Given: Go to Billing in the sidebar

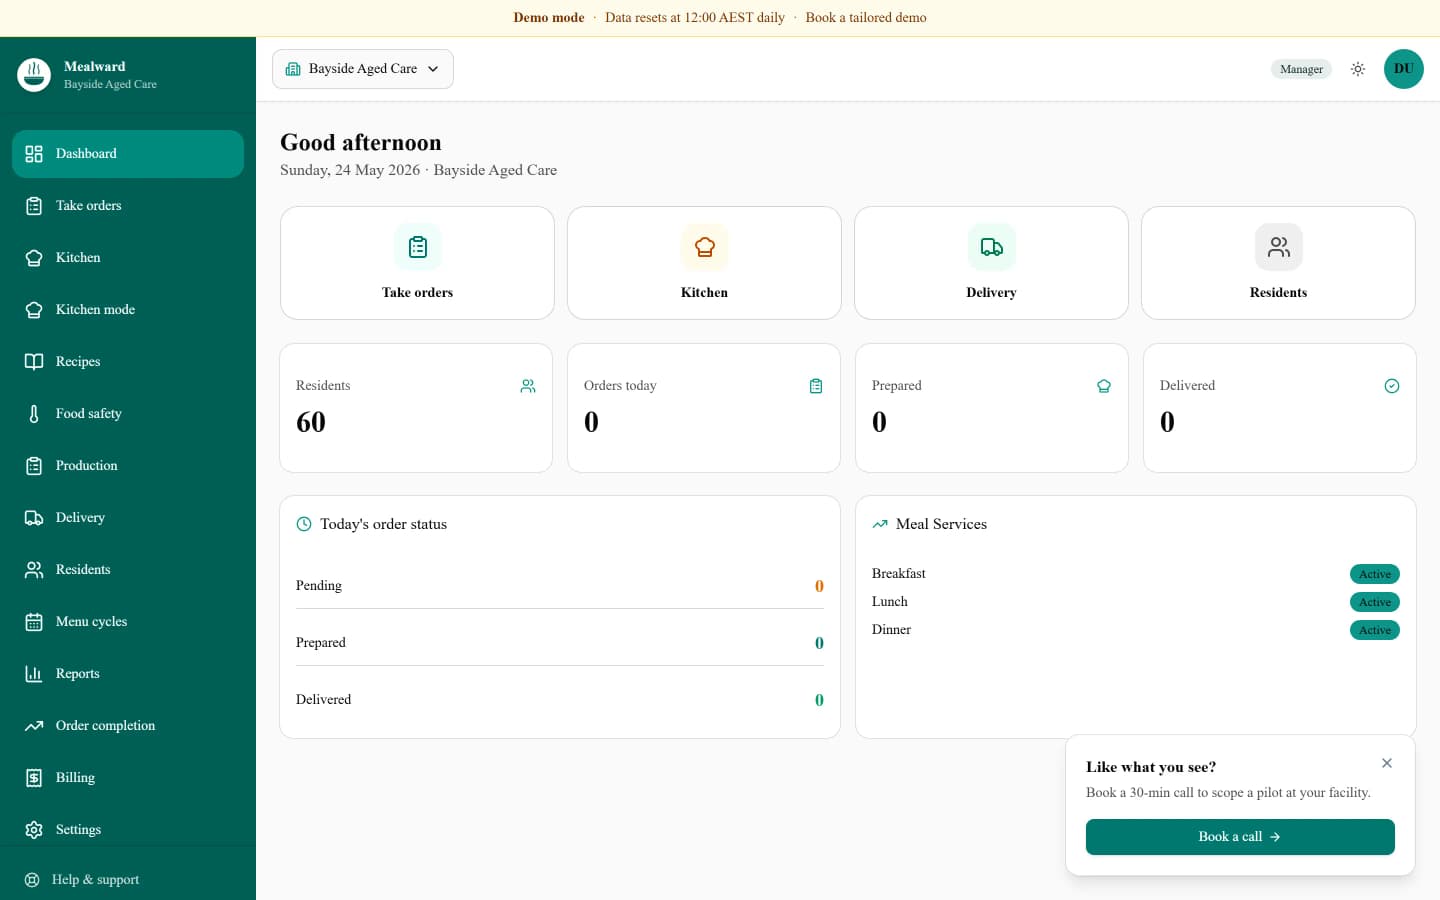Looking at the screenshot, I should 128,778.
